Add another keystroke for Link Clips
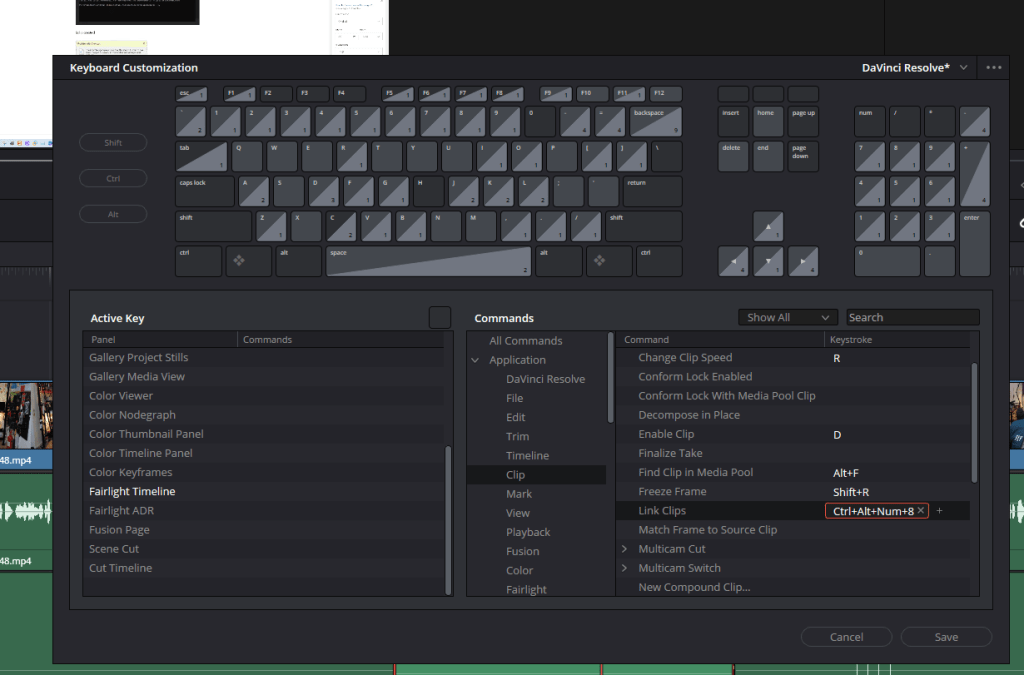 point(939,510)
